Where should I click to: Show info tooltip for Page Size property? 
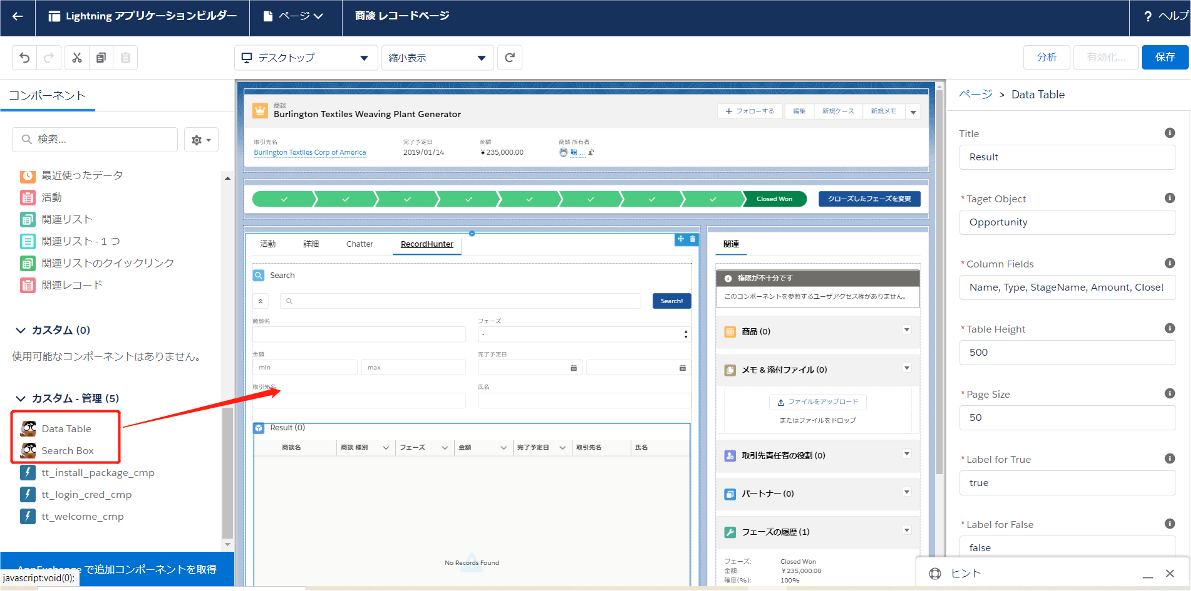point(1170,393)
